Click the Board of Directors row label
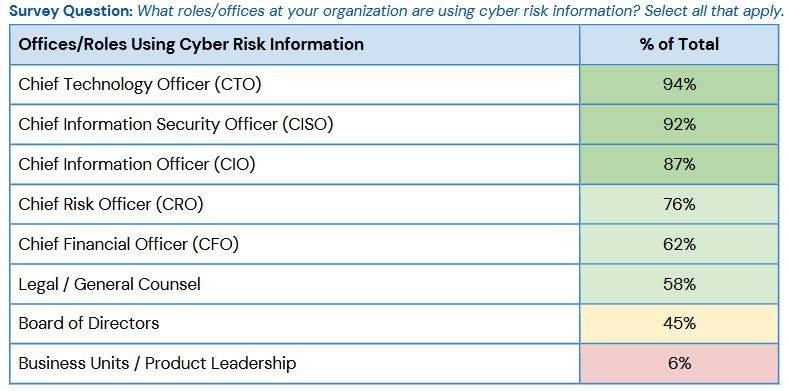 pos(89,323)
